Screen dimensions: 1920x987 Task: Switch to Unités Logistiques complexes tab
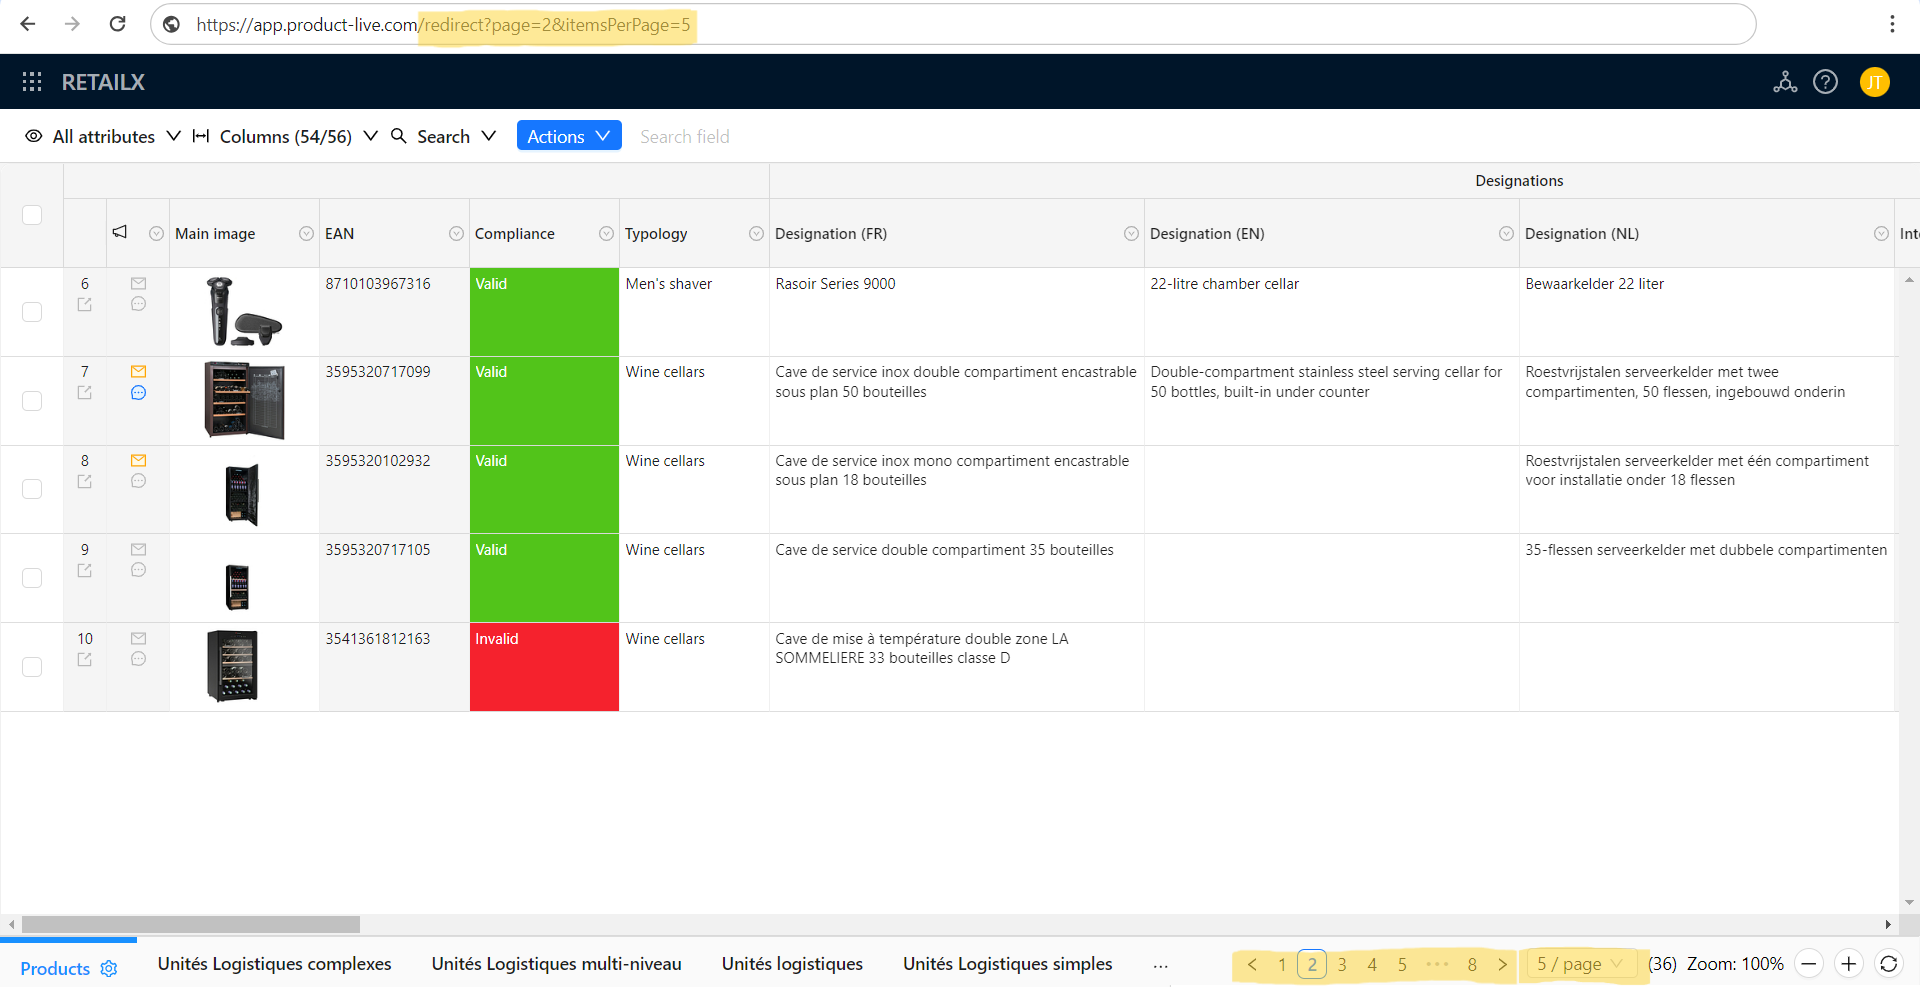pos(274,964)
